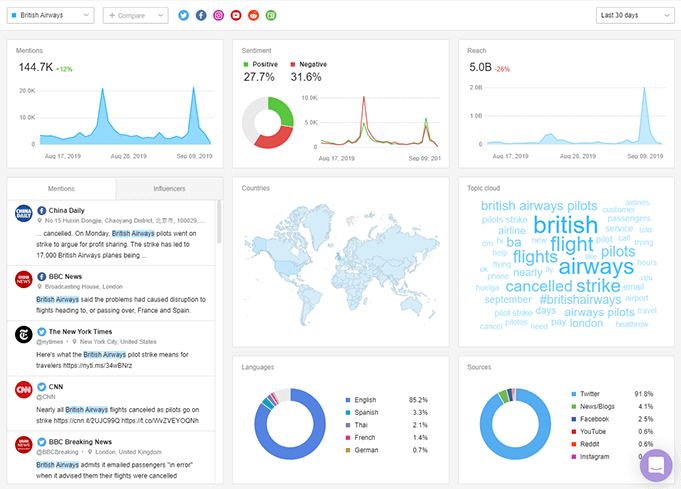Toggle the Positive sentiment legend item
The image size is (681, 489).
tap(261, 64)
